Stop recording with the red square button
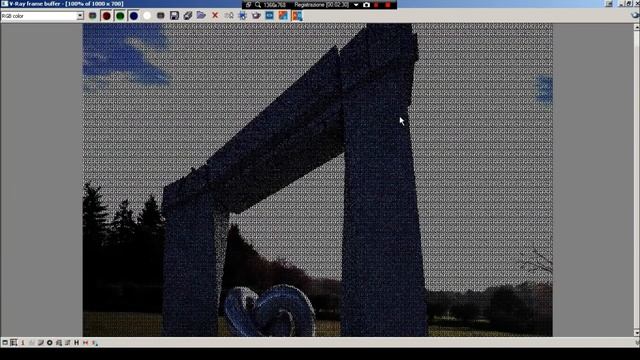The height and width of the screenshot is (360, 640). pos(388,5)
